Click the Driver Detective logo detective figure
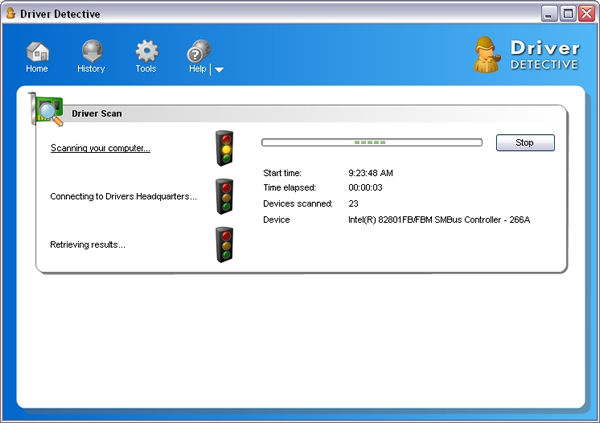The image size is (600, 423). click(487, 55)
